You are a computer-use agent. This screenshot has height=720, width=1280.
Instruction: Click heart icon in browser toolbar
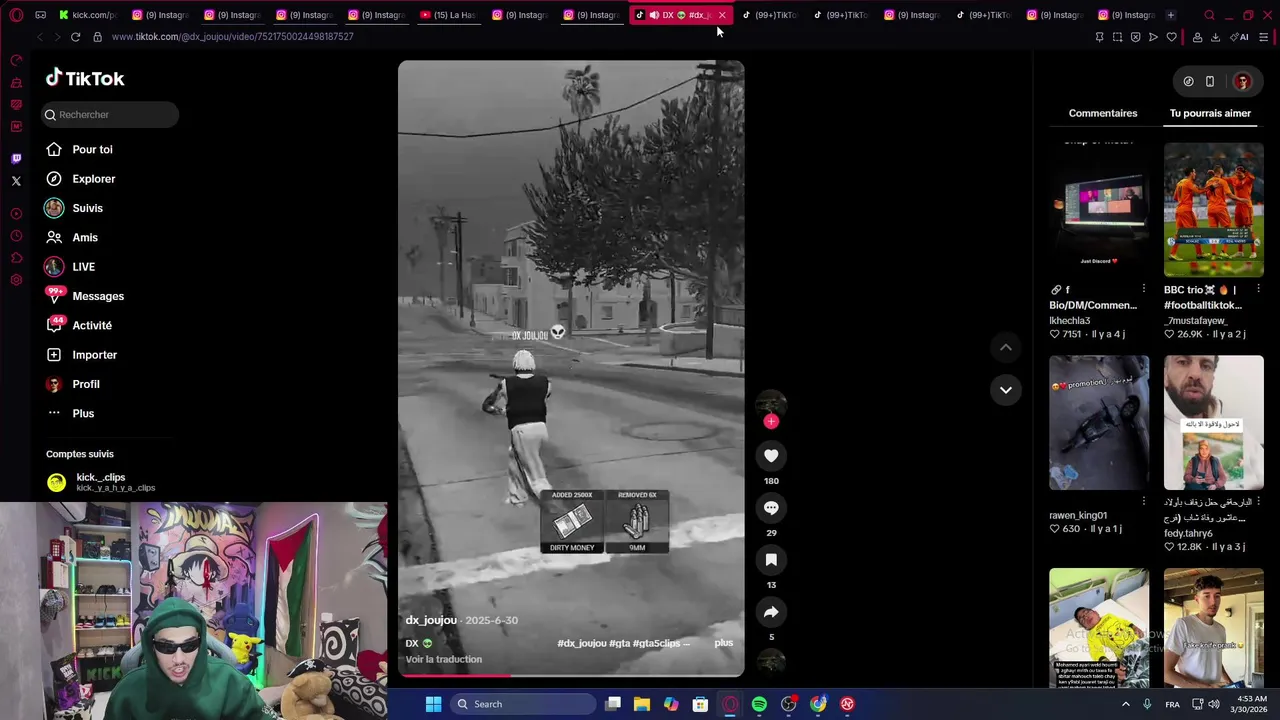pyautogui.click(x=1172, y=37)
